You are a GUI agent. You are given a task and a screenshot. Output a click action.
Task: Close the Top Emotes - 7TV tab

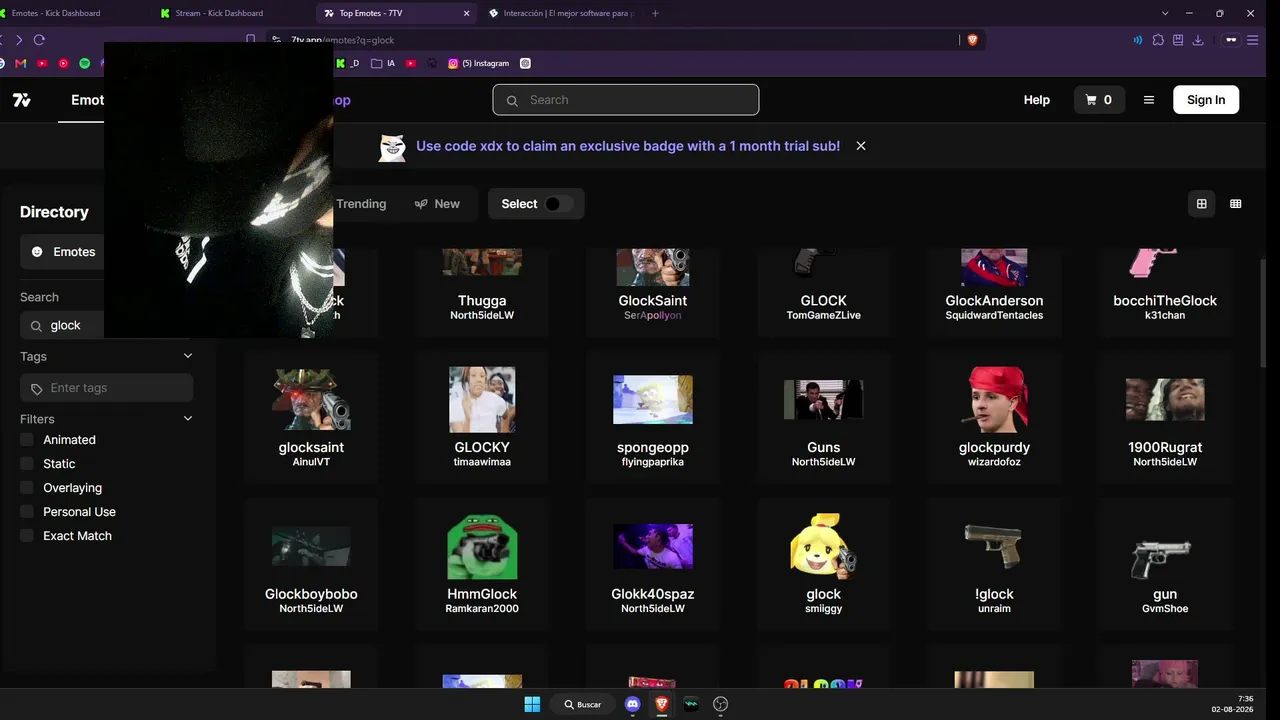point(467,13)
